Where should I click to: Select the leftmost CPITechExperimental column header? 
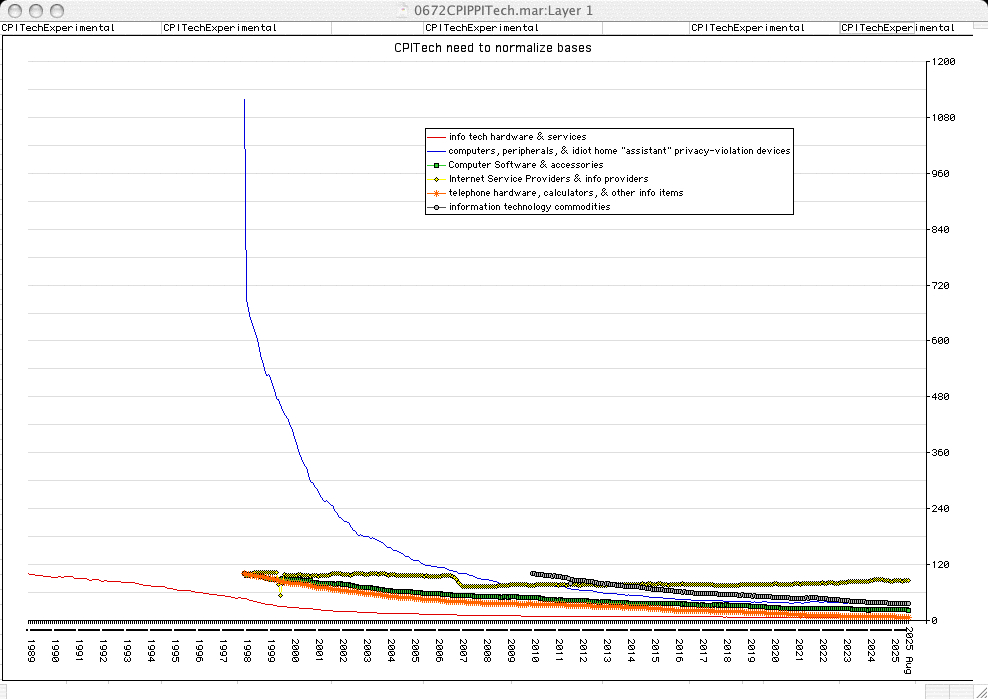[x=58, y=28]
